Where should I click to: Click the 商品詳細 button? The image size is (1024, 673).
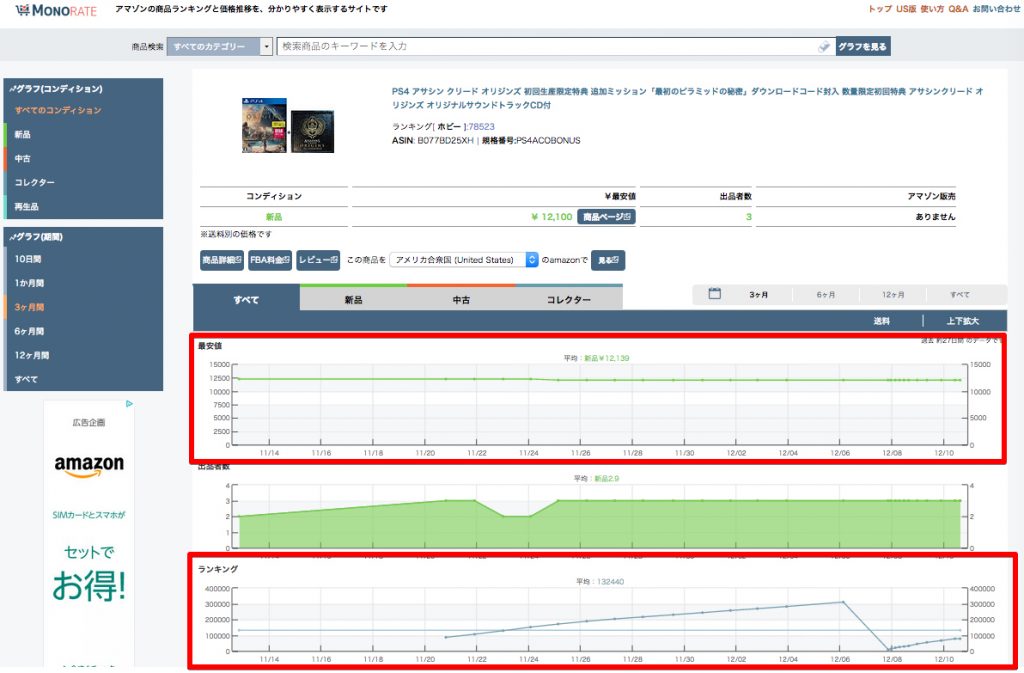tap(222, 260)
